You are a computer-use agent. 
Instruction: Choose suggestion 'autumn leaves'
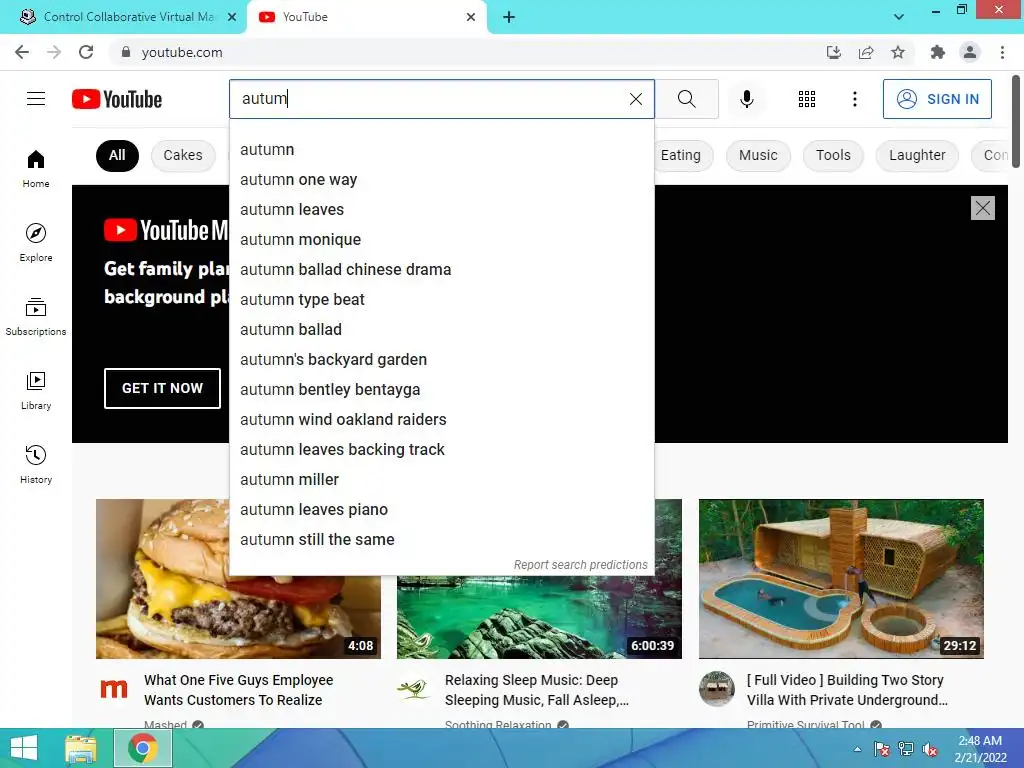pos(441,210)
